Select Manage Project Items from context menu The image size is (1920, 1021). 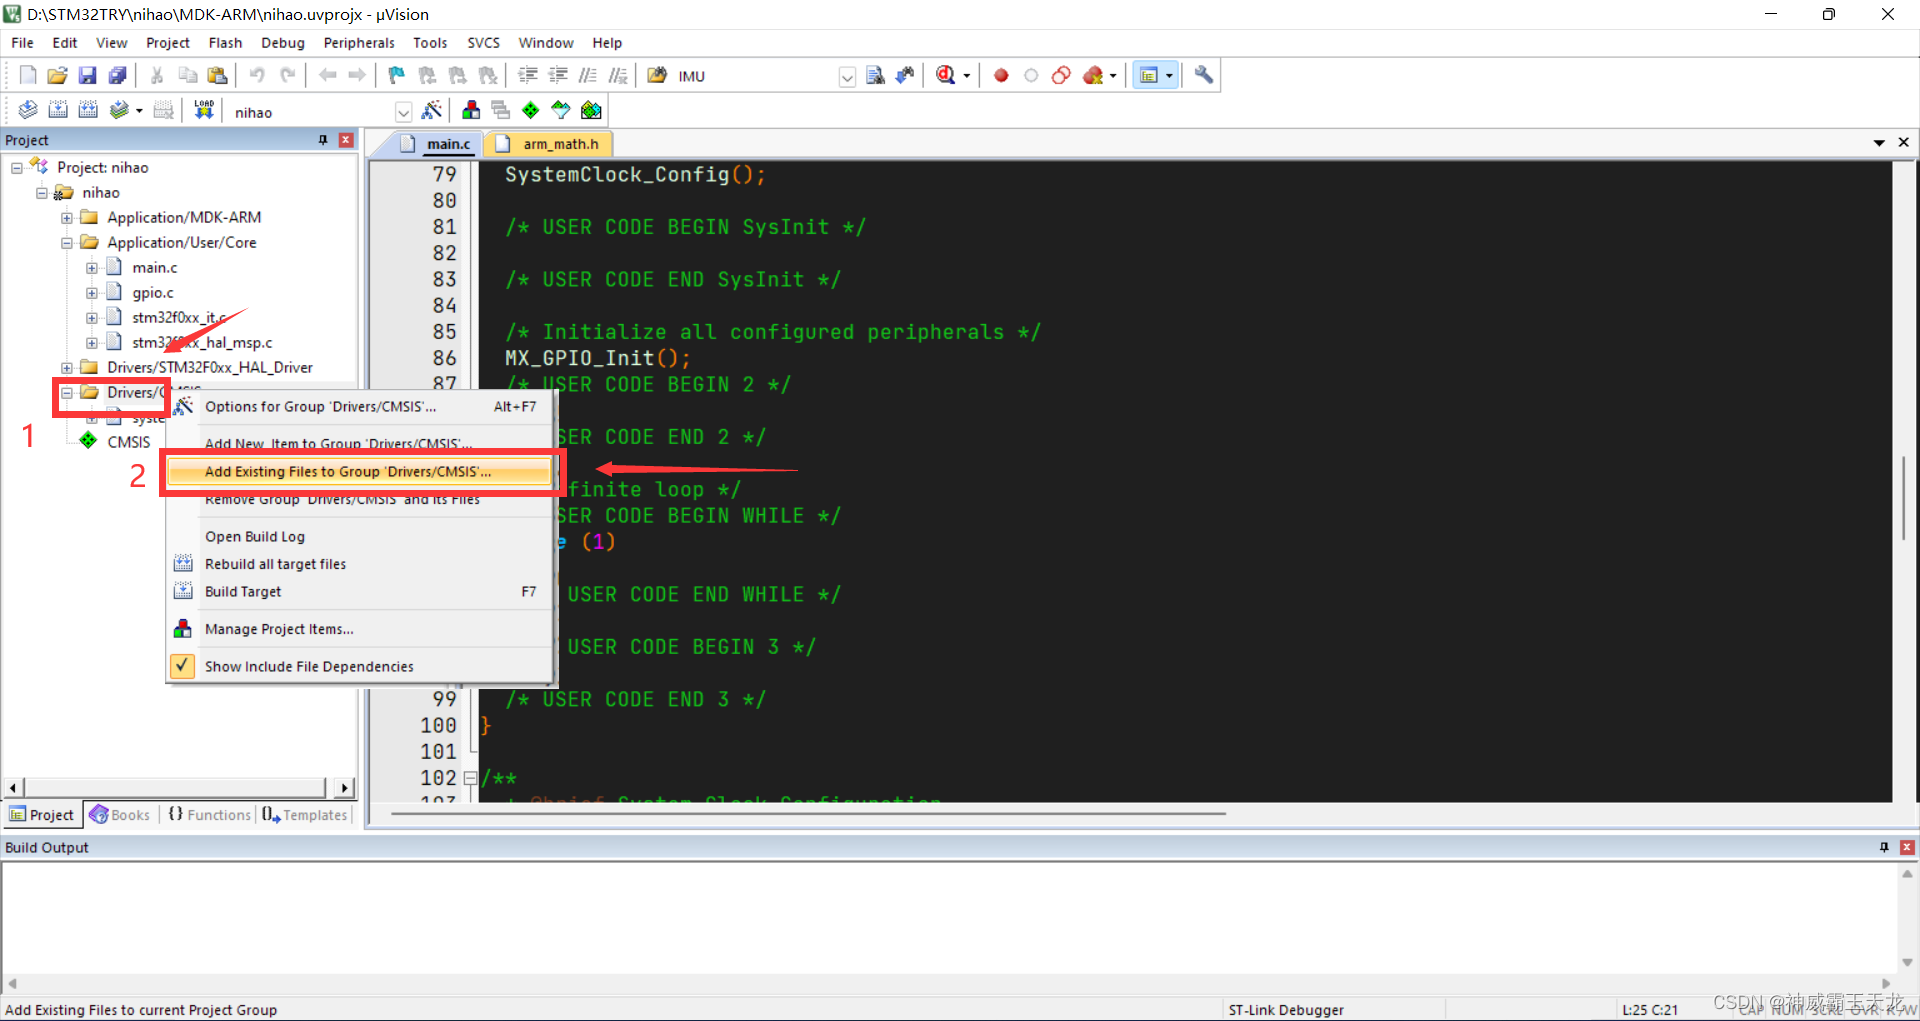pos(360,629)
